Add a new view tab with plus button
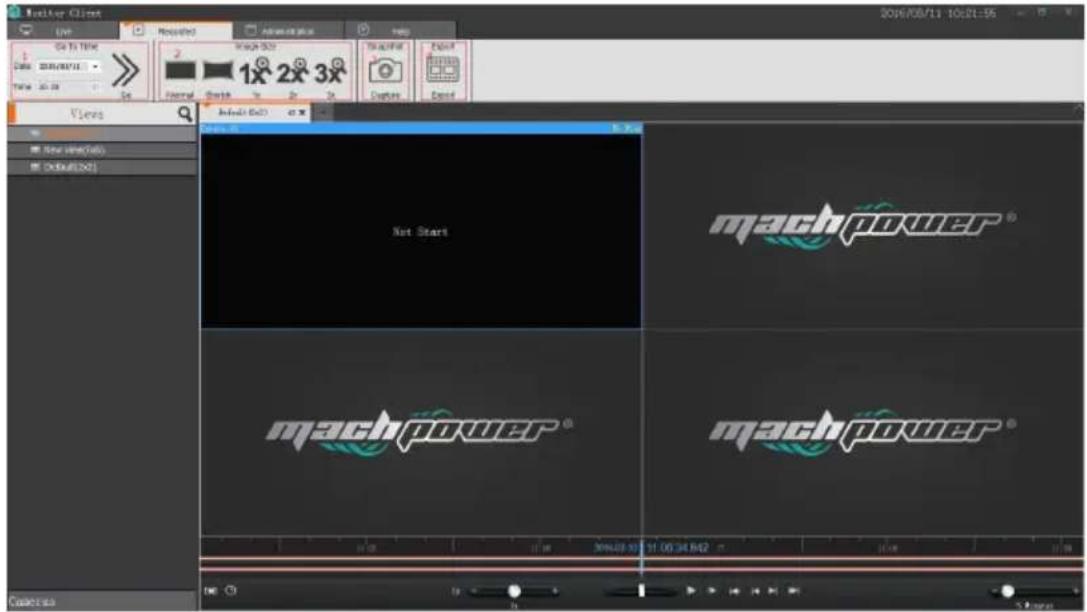This screenshot has width=1087, height=612. tap(322, 112)
